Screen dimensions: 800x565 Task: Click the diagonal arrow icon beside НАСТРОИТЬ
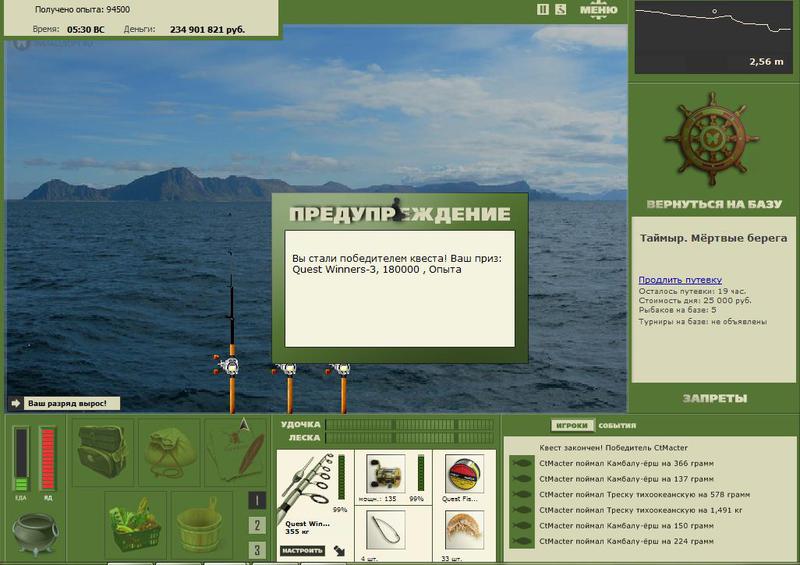[339, 551]
